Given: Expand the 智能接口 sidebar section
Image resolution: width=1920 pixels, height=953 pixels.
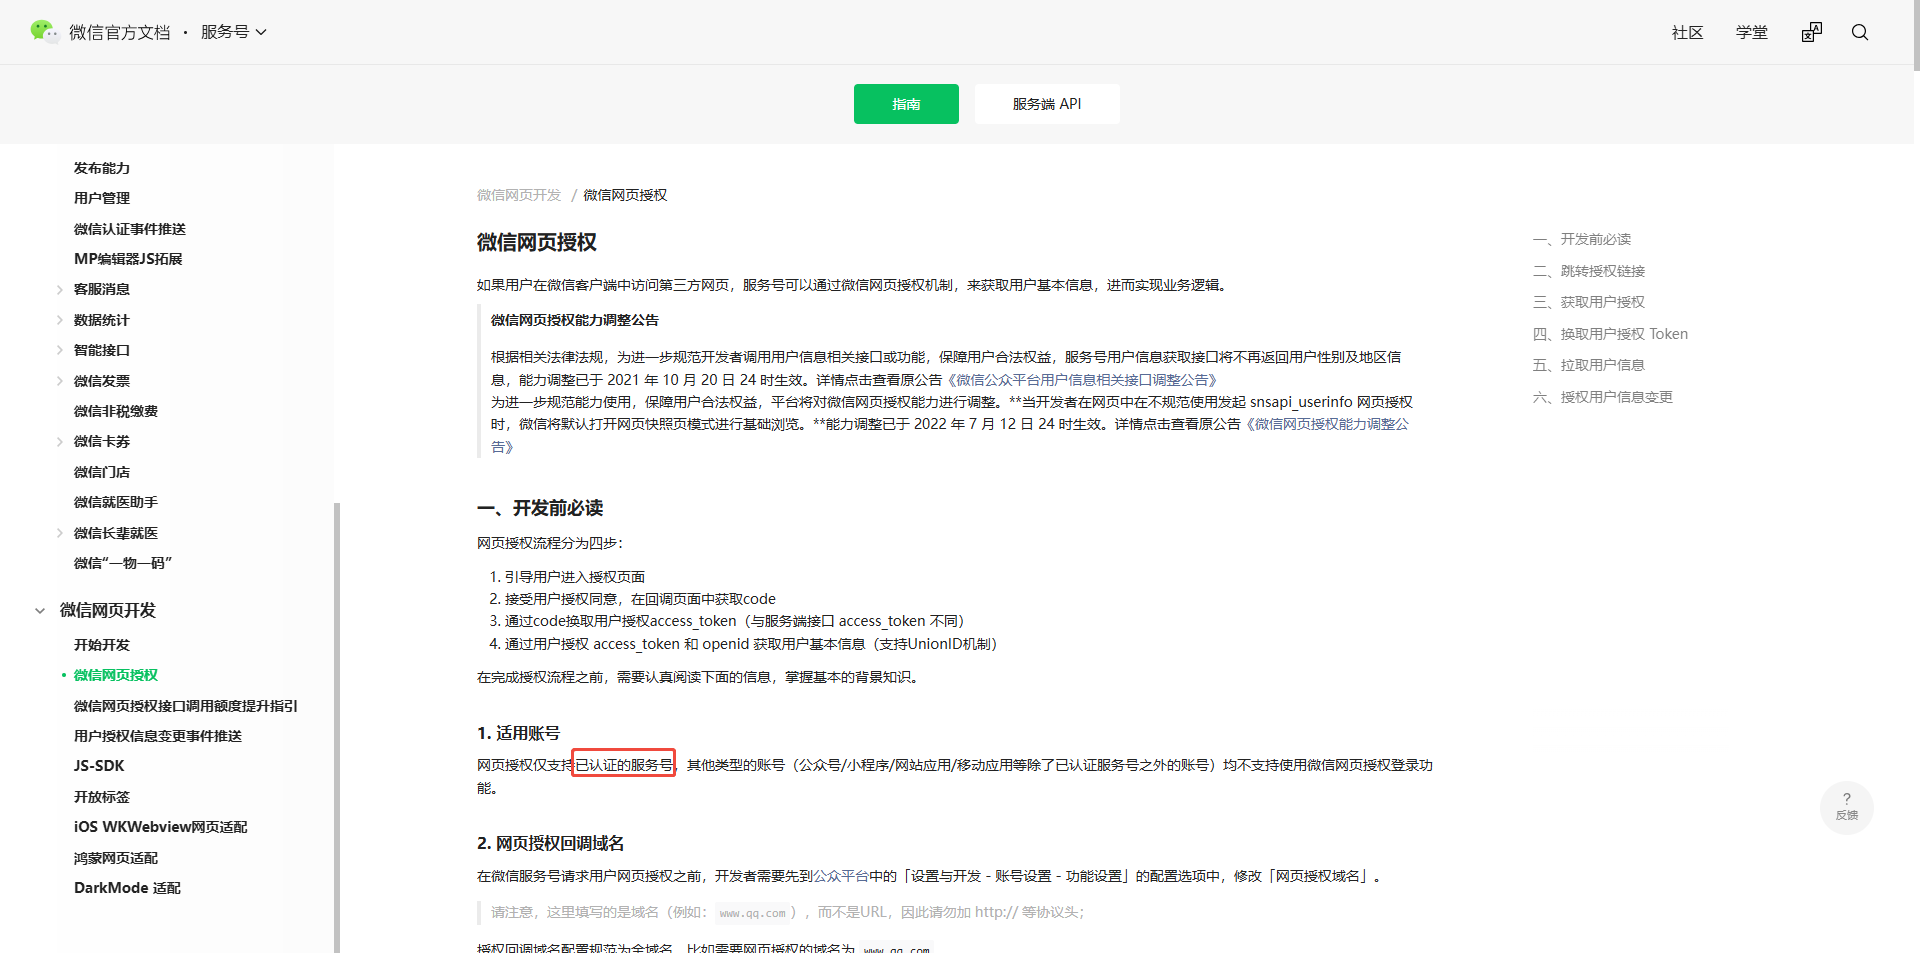Looking at the screenshot, I should point(60,351).
